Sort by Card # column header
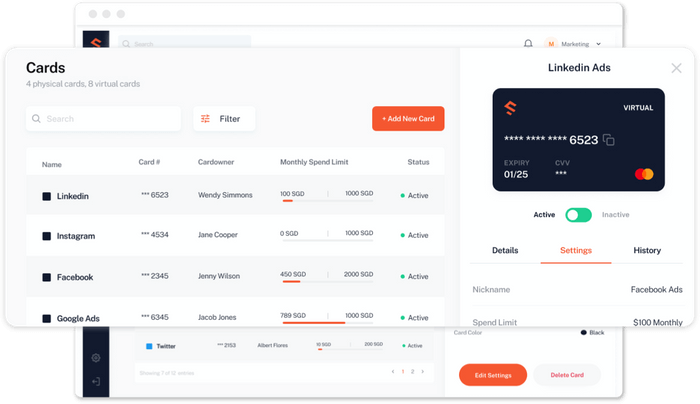The image size is (700, 404). (149, 162)
